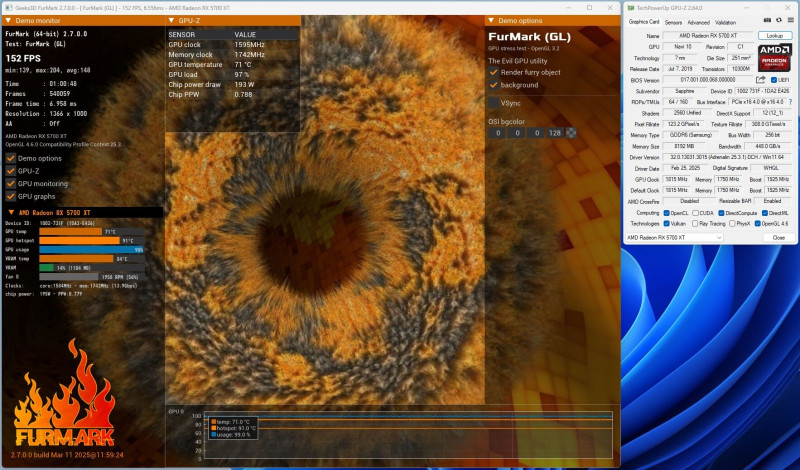Click the AMD Radeon Graphics logo
This screenshot has height=470, width=800.
[774, 58]
